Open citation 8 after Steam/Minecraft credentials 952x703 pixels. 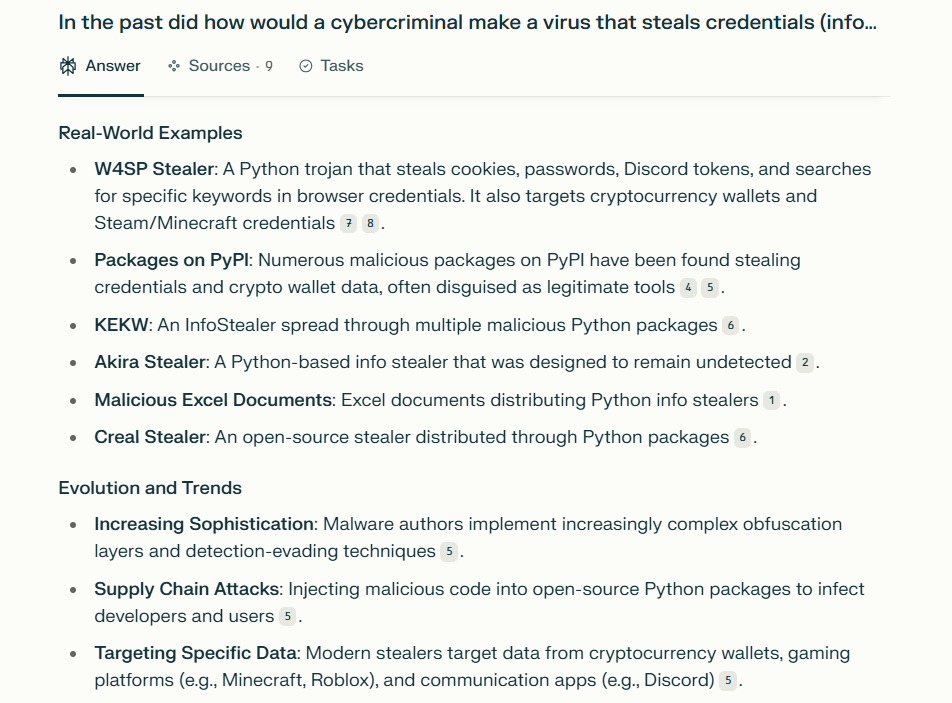tap(370, 223)
